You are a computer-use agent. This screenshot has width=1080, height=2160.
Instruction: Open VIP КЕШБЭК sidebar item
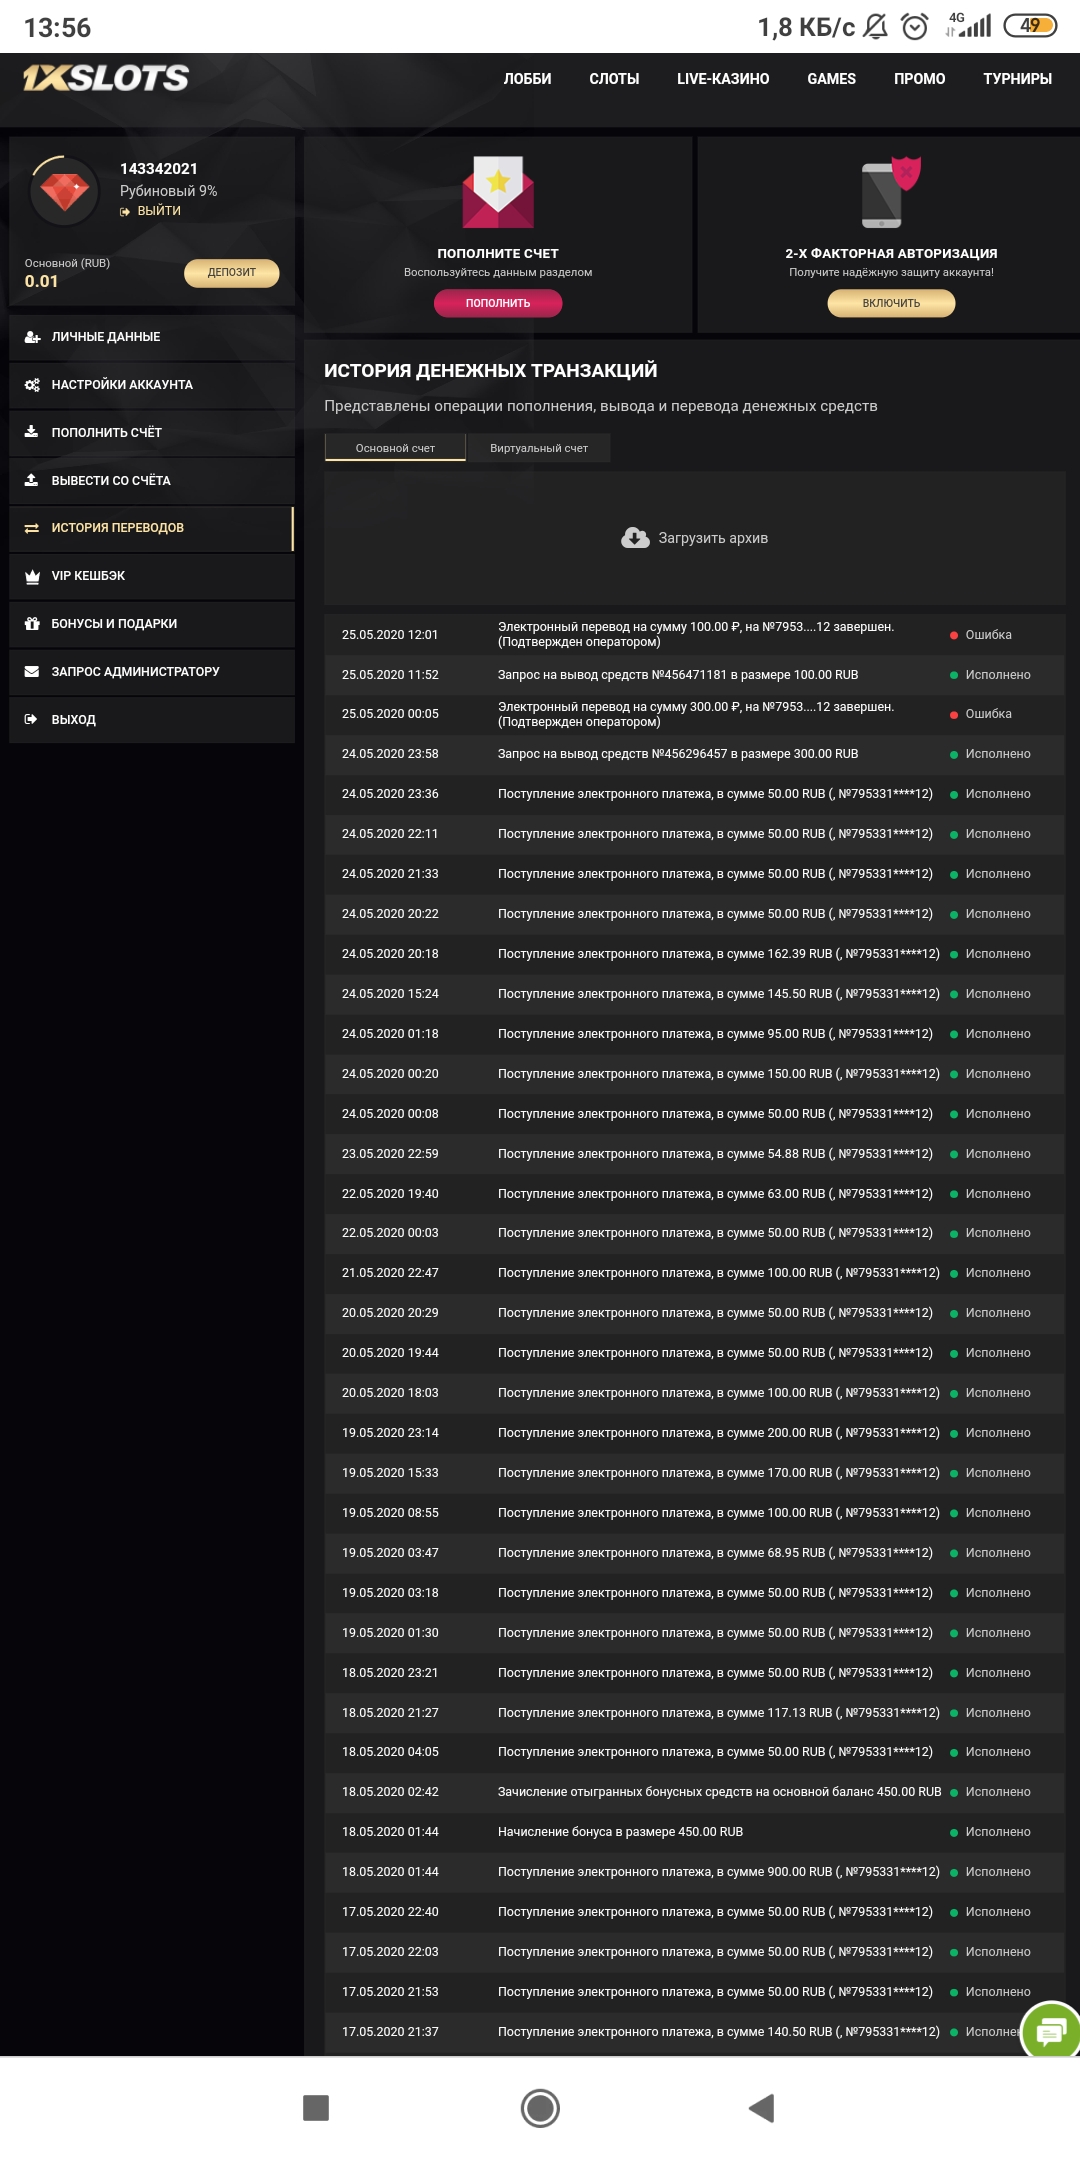click(152, 576)
